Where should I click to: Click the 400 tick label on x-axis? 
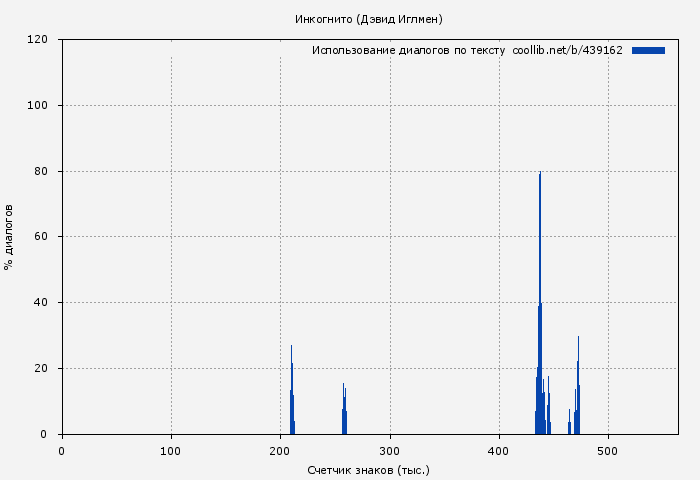(x=500, y=451)
